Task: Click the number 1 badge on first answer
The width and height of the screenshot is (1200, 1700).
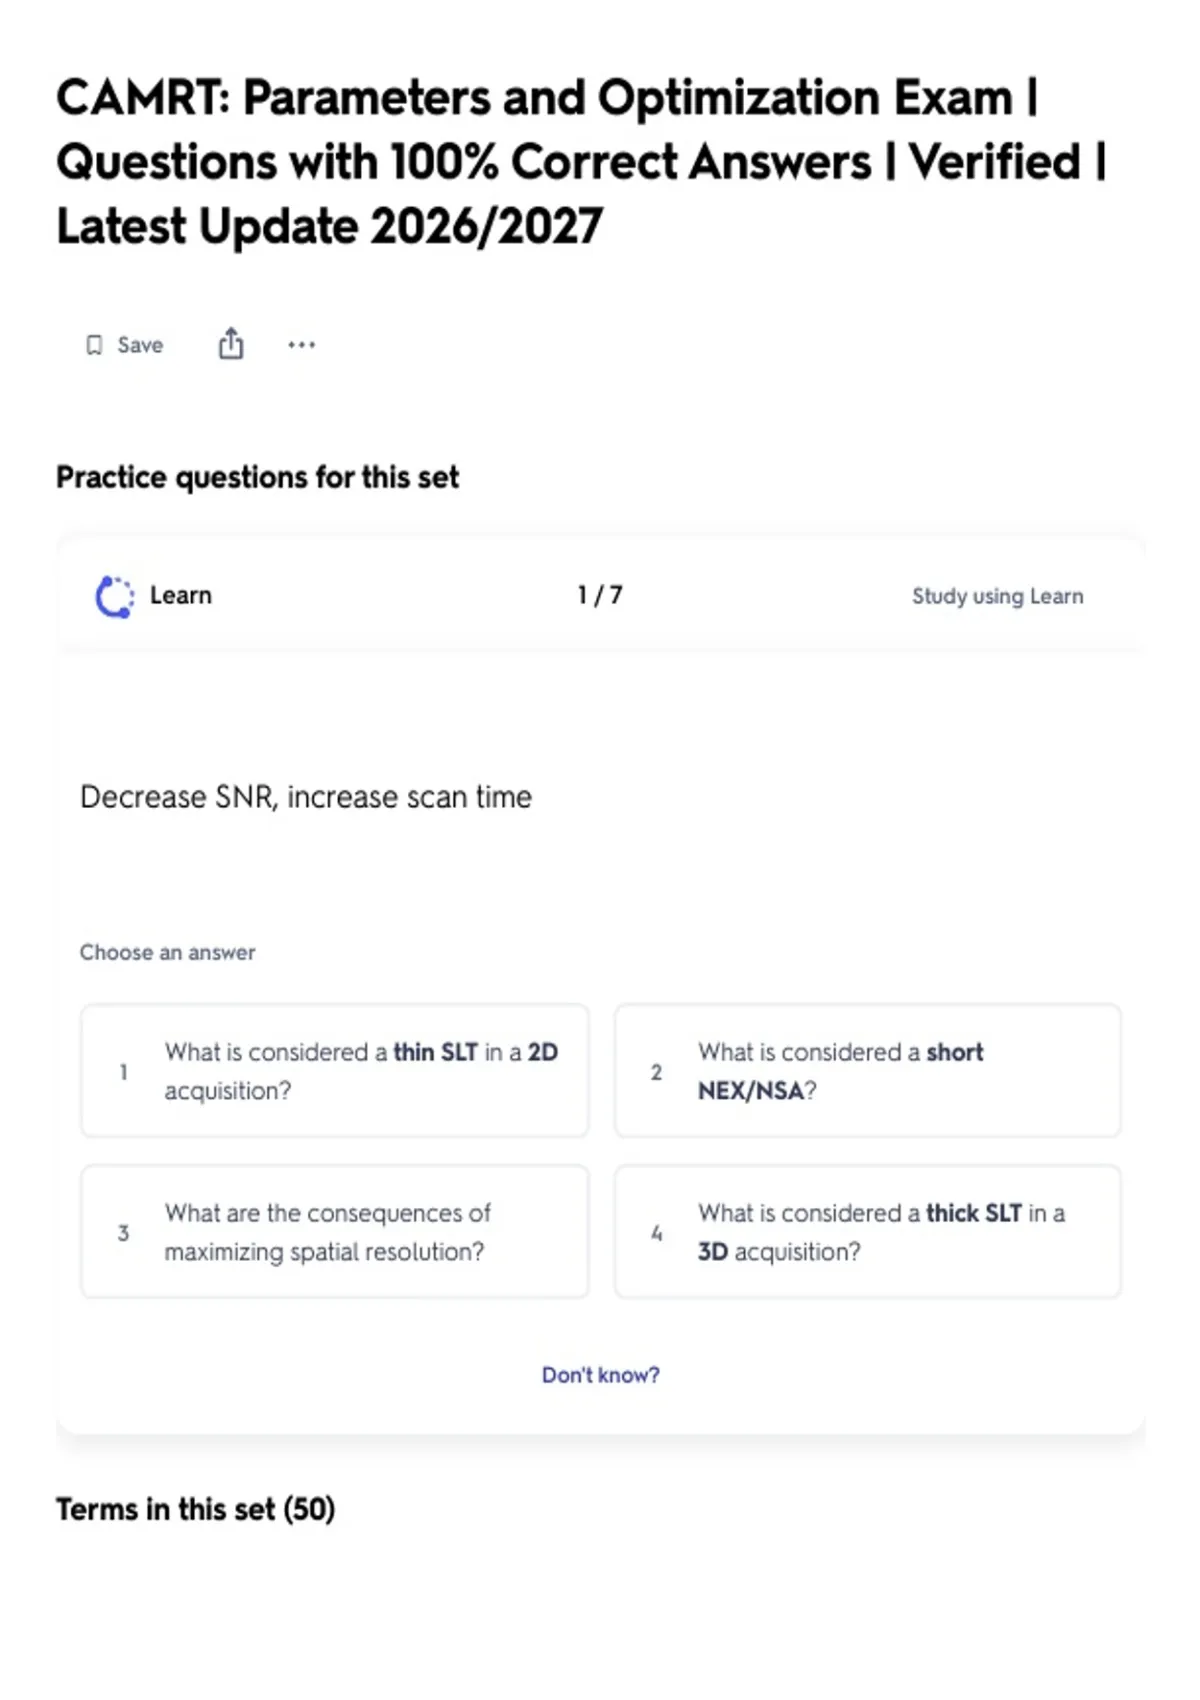Action: pyautogui.click(x=124, y=1072)
